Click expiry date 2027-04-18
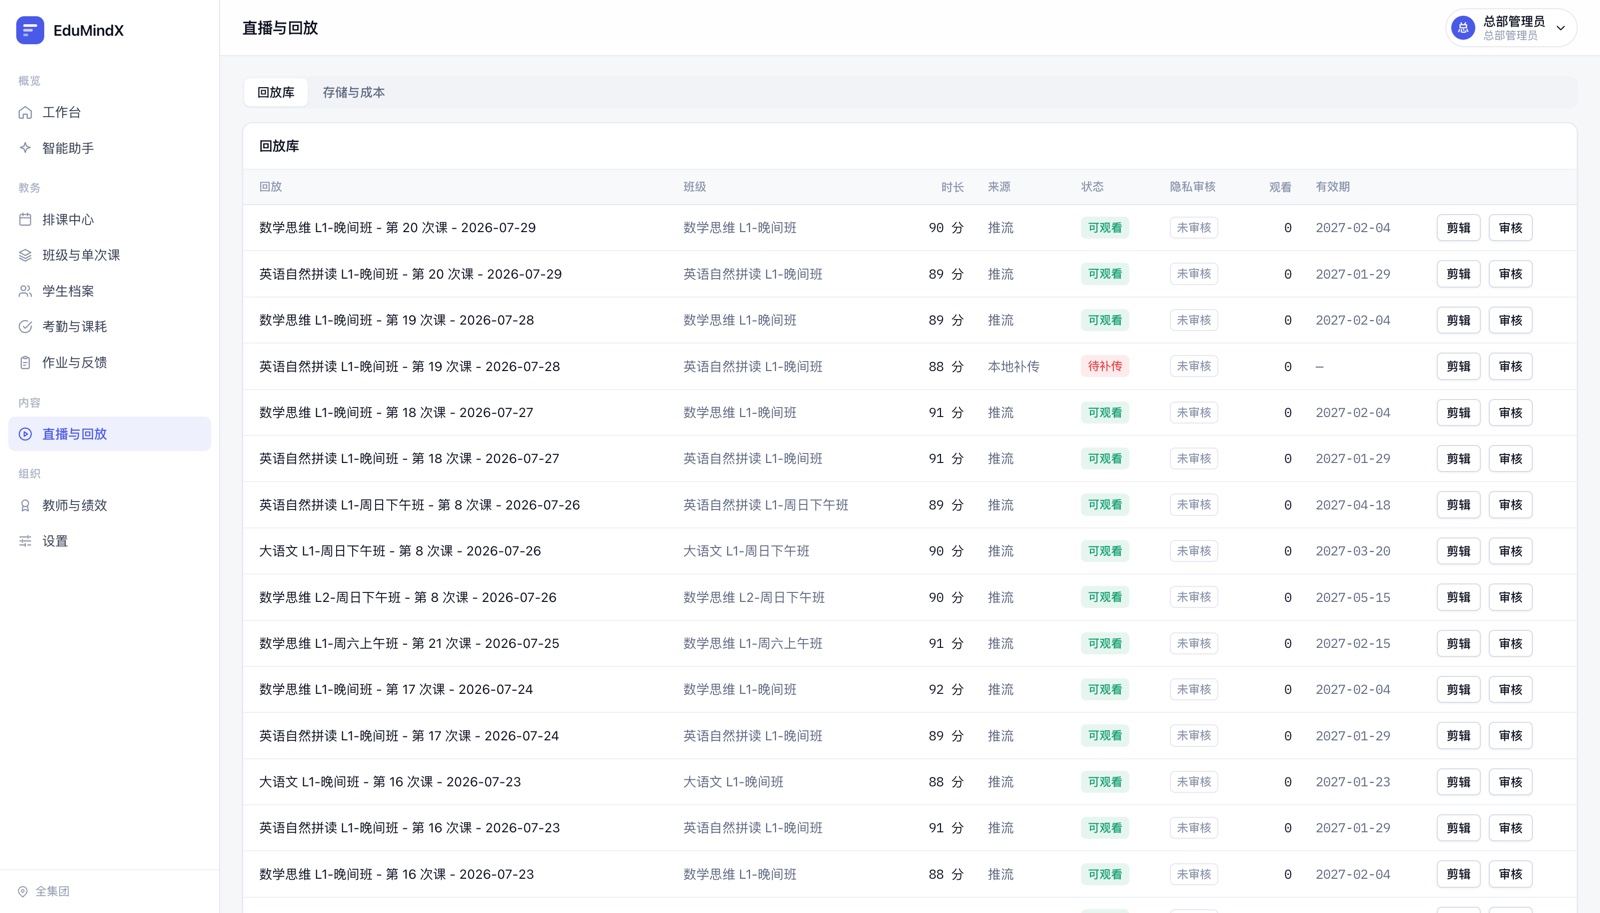The height and width of the screenshot is (913, 1600). click(1353, 505)
